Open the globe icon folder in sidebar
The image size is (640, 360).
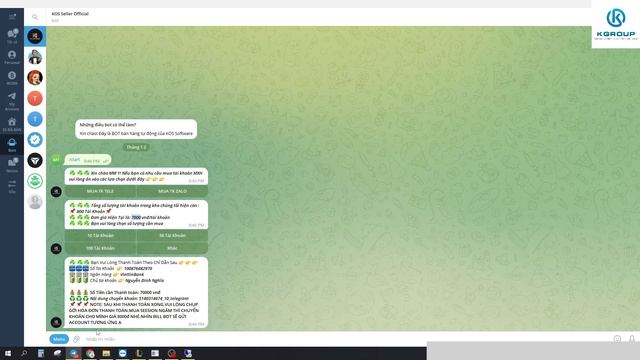[x=12, y=78]
